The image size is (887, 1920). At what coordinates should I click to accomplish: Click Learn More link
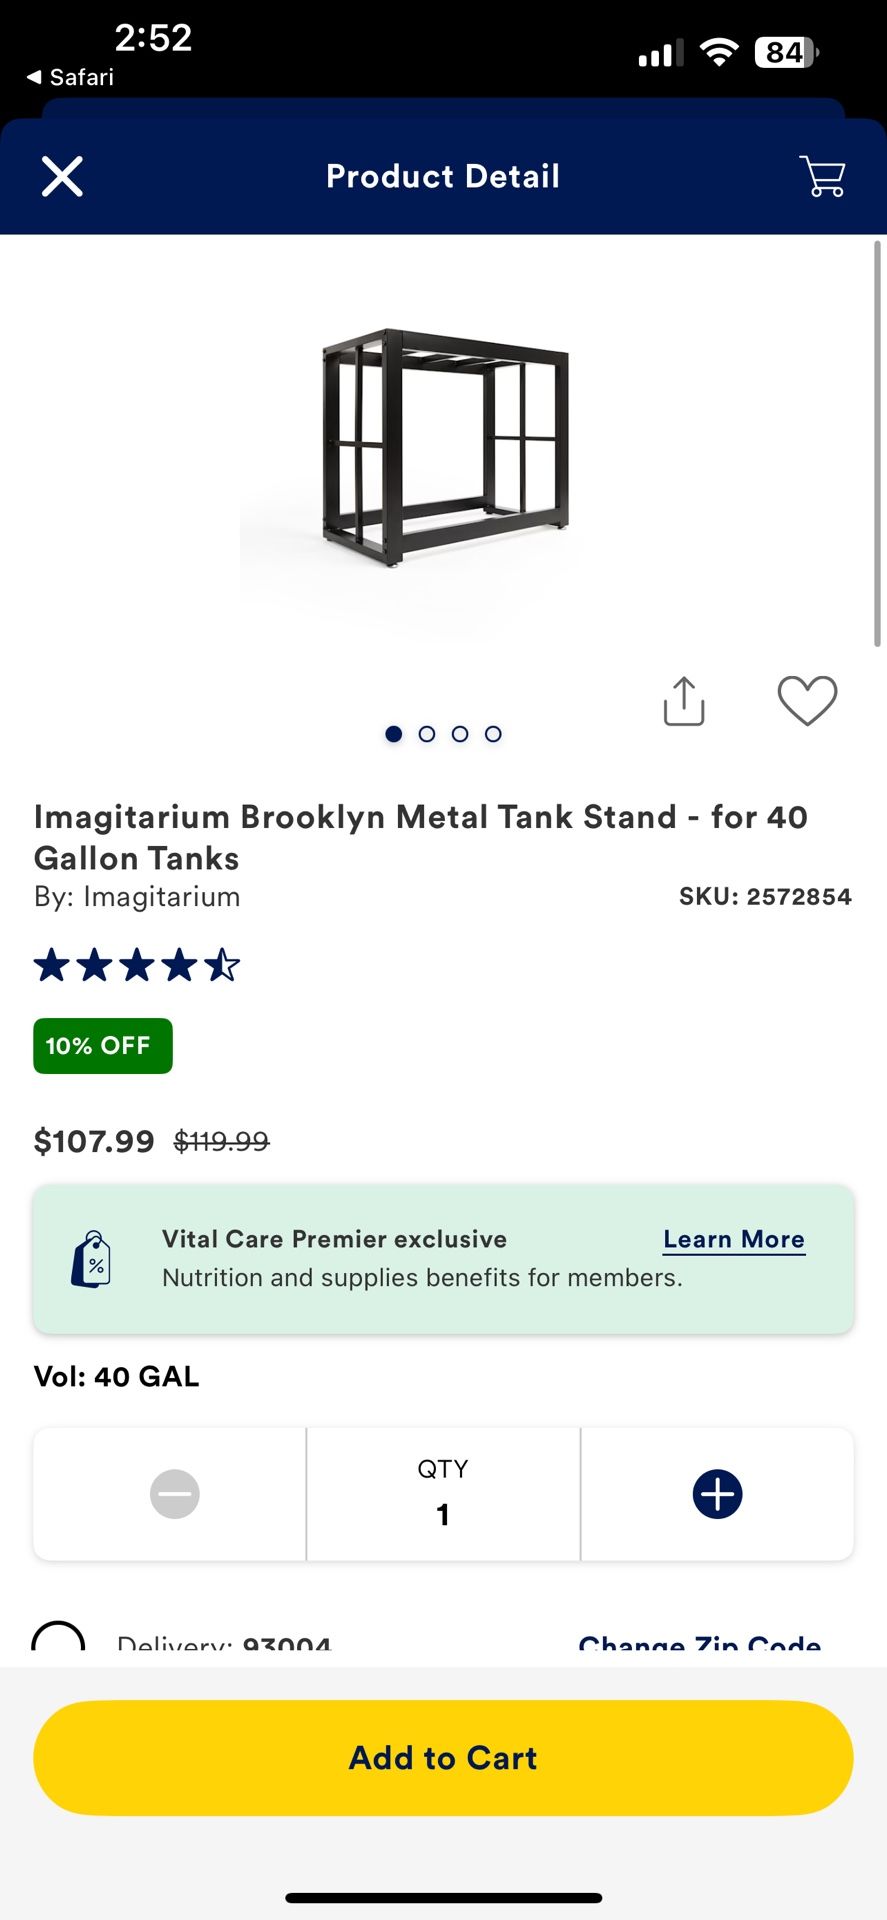[x=734, y=1239]
